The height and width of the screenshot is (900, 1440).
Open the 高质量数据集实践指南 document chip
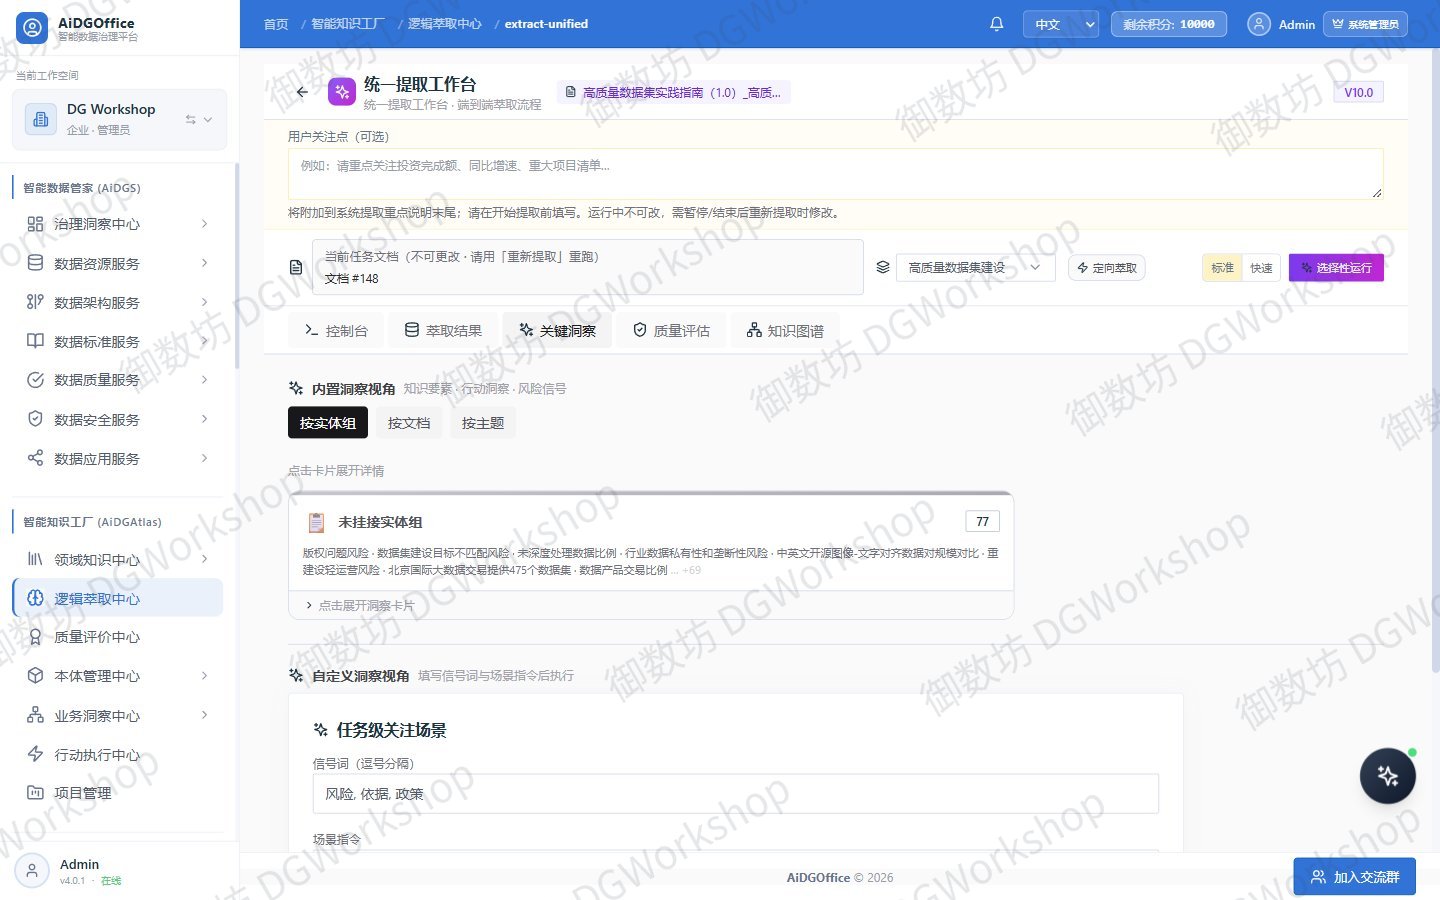pos(674,92)
